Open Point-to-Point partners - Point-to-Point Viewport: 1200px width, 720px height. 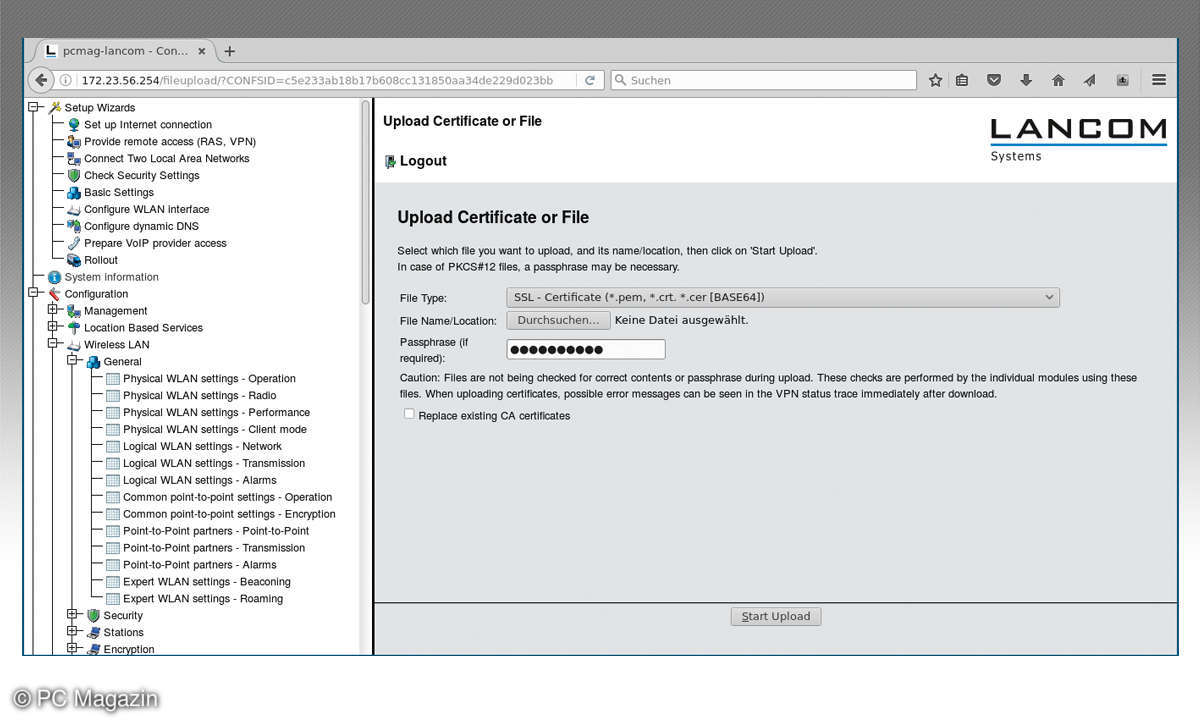(x=216, y=531)
